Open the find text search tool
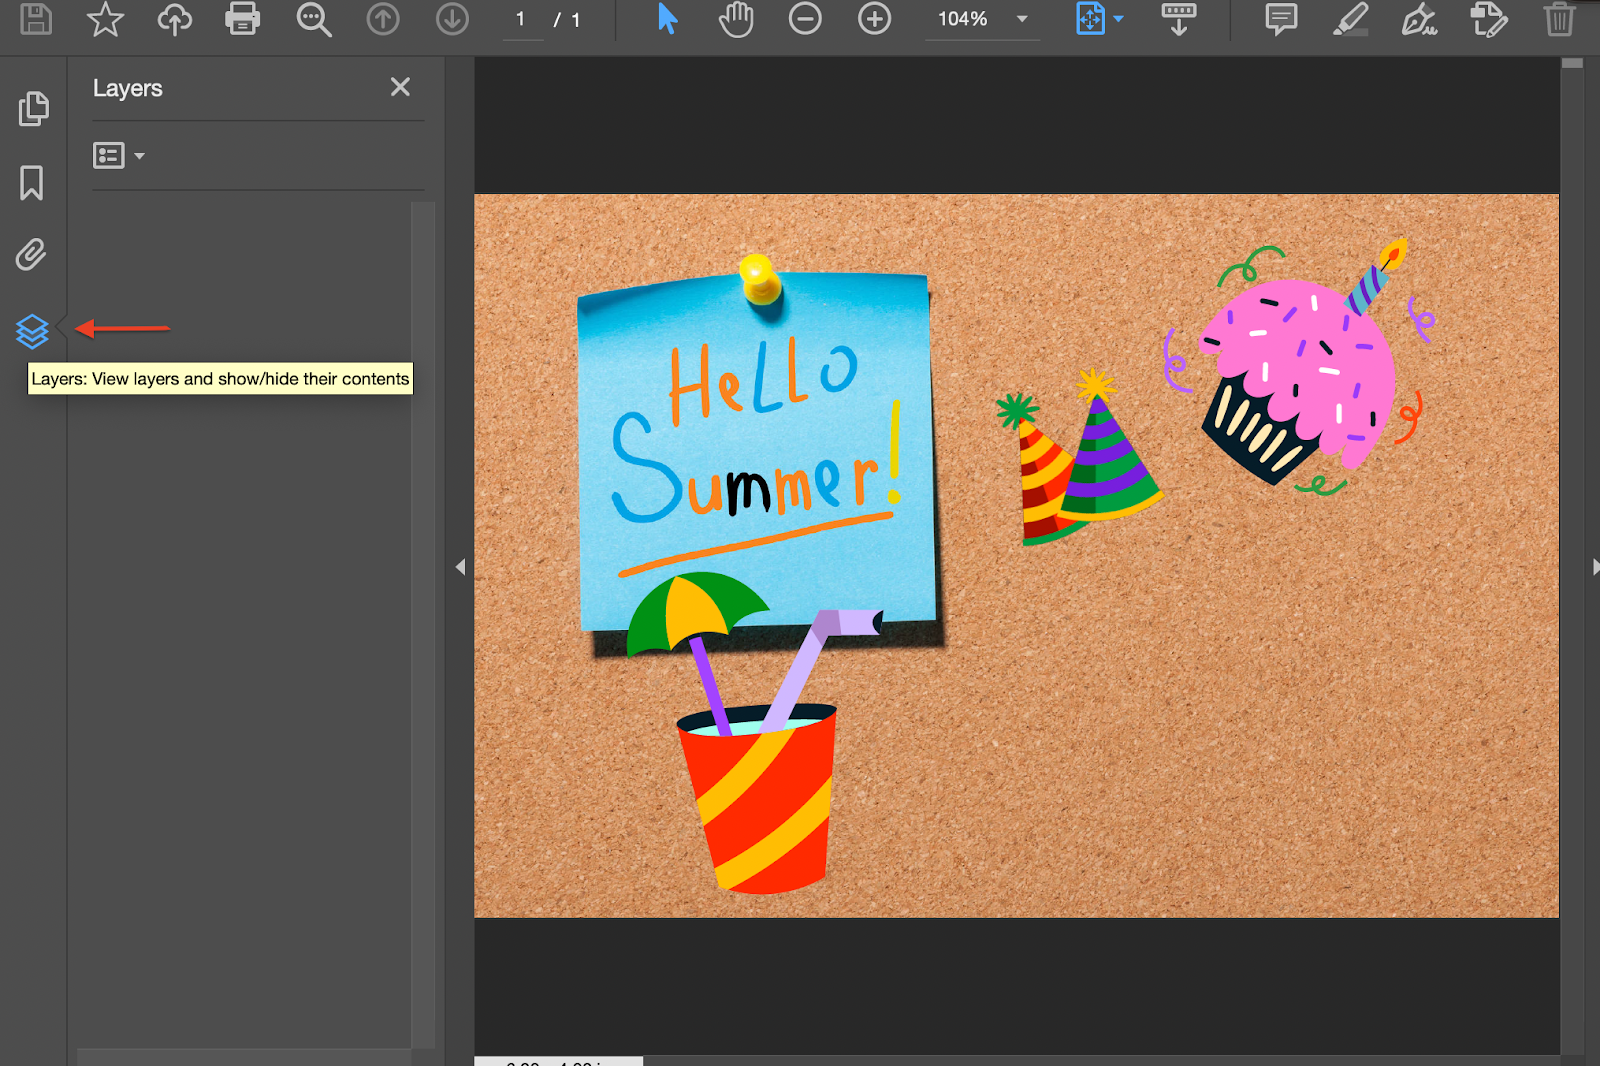Image resolution: width=1600 pixels, height=1066 pixels. point(313,19)
